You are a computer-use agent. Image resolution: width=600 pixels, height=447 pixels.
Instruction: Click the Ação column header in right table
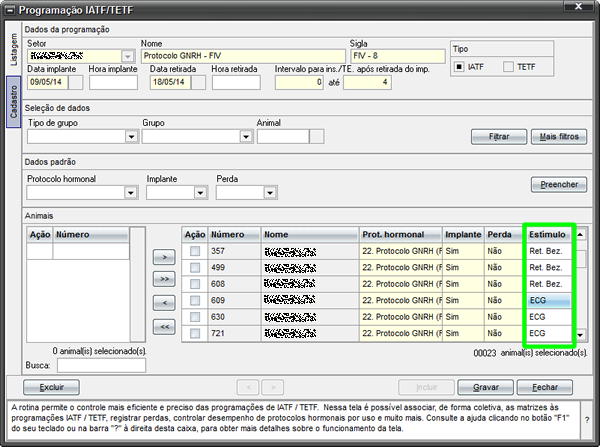pos(195,235)
